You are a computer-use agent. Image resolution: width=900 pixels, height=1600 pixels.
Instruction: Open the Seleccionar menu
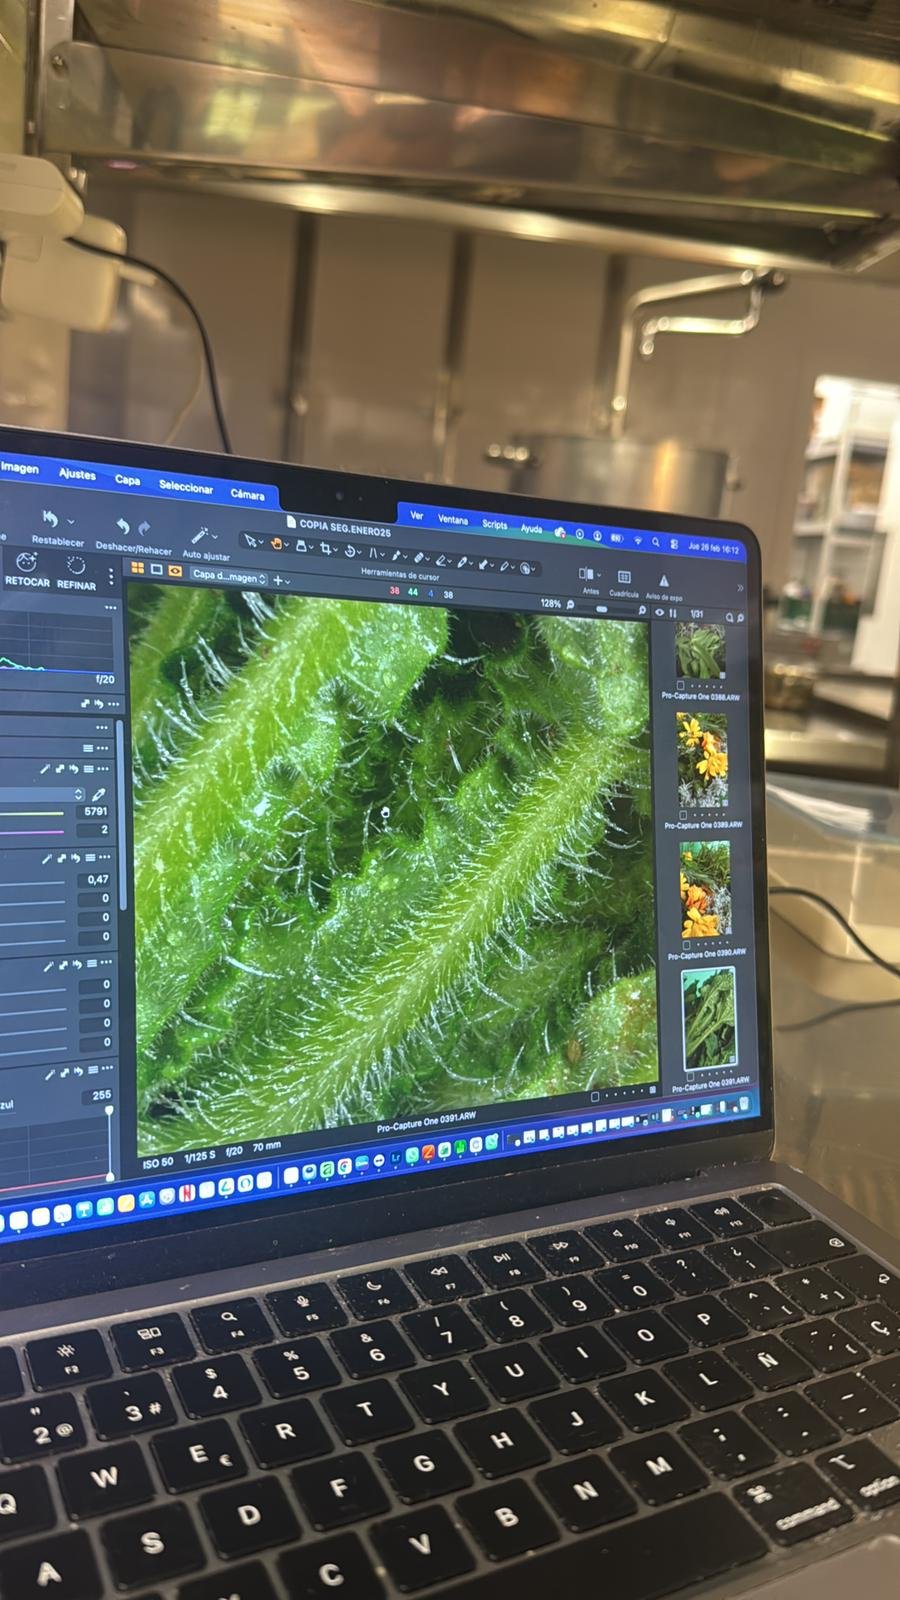(186, 487)
